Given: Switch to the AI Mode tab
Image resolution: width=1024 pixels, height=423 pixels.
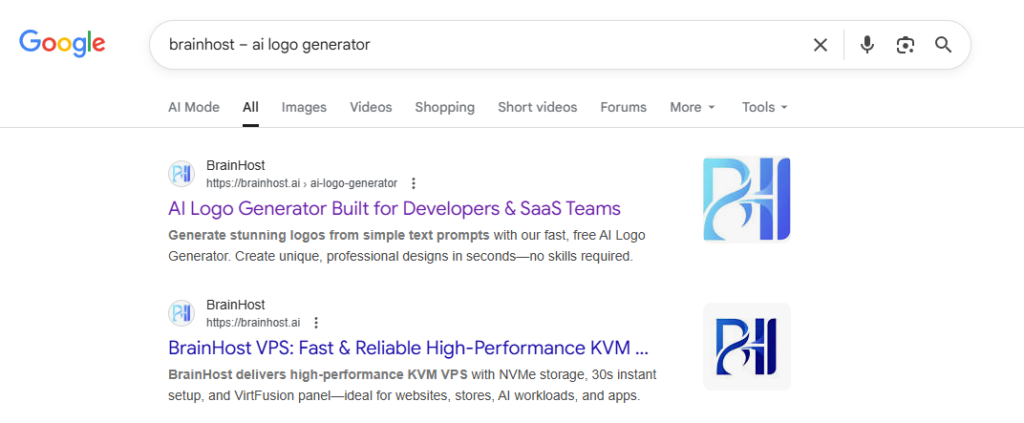Looking at the screenshot, I should [x=193, y=107].
